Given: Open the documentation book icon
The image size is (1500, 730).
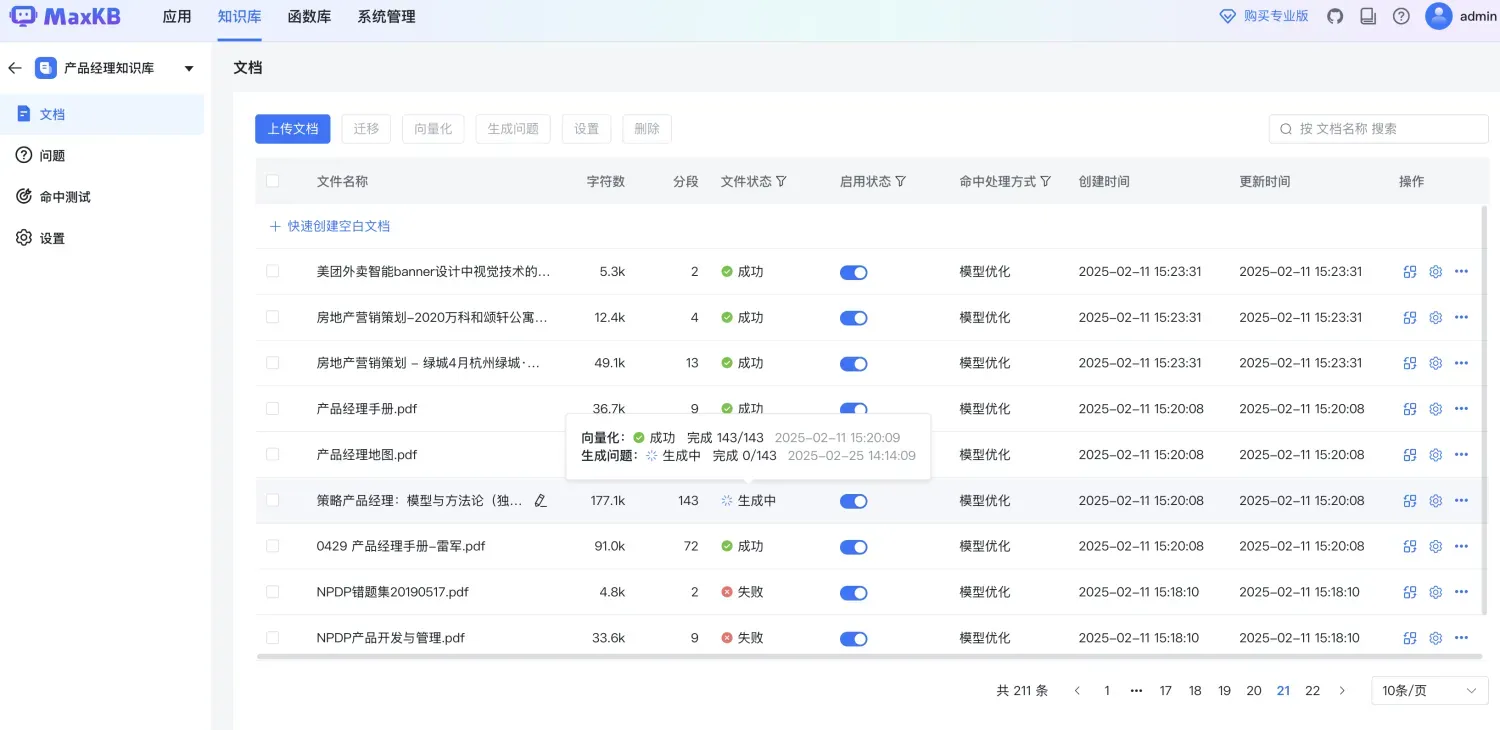Looking at the screenshot, I should (1367, 16).
